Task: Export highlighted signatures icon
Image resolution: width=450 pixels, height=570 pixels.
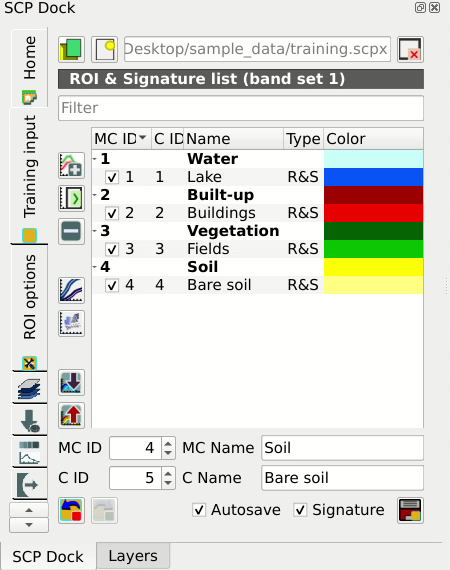Action: point(71,415)
